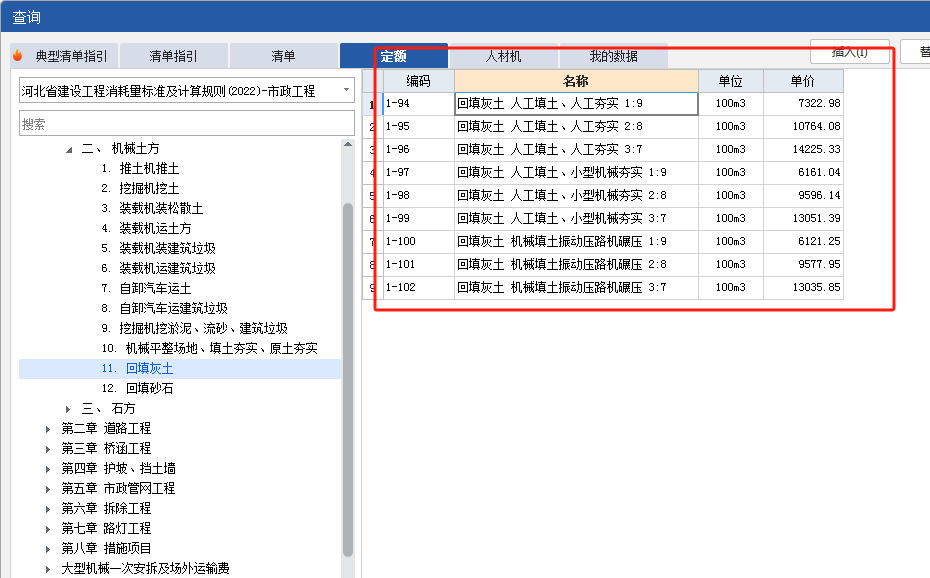The width and height of the screenshot is (930, 578).
Task: Select code cell 1-102
Action: 418,288
